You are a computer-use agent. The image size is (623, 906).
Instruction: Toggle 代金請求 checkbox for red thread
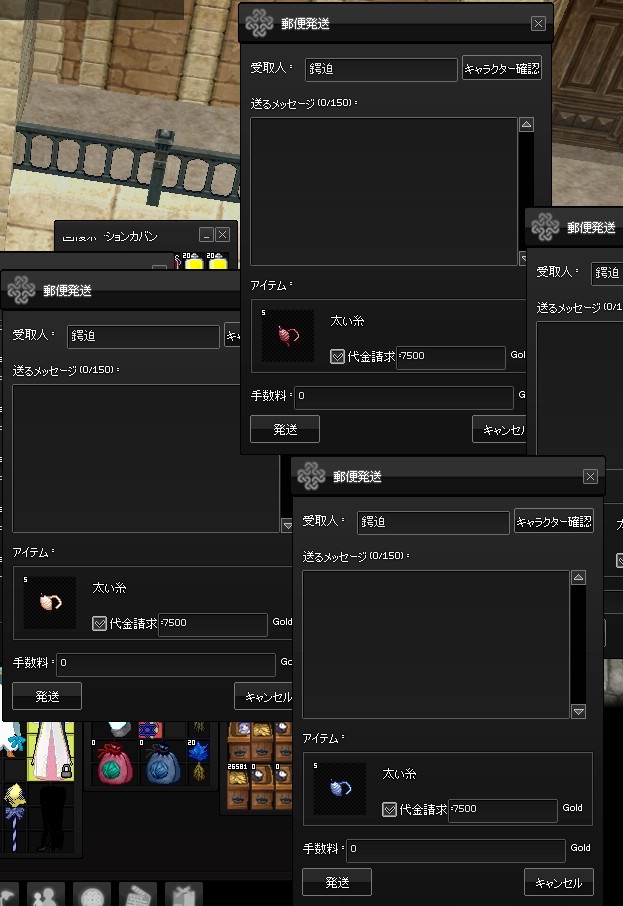337,357
